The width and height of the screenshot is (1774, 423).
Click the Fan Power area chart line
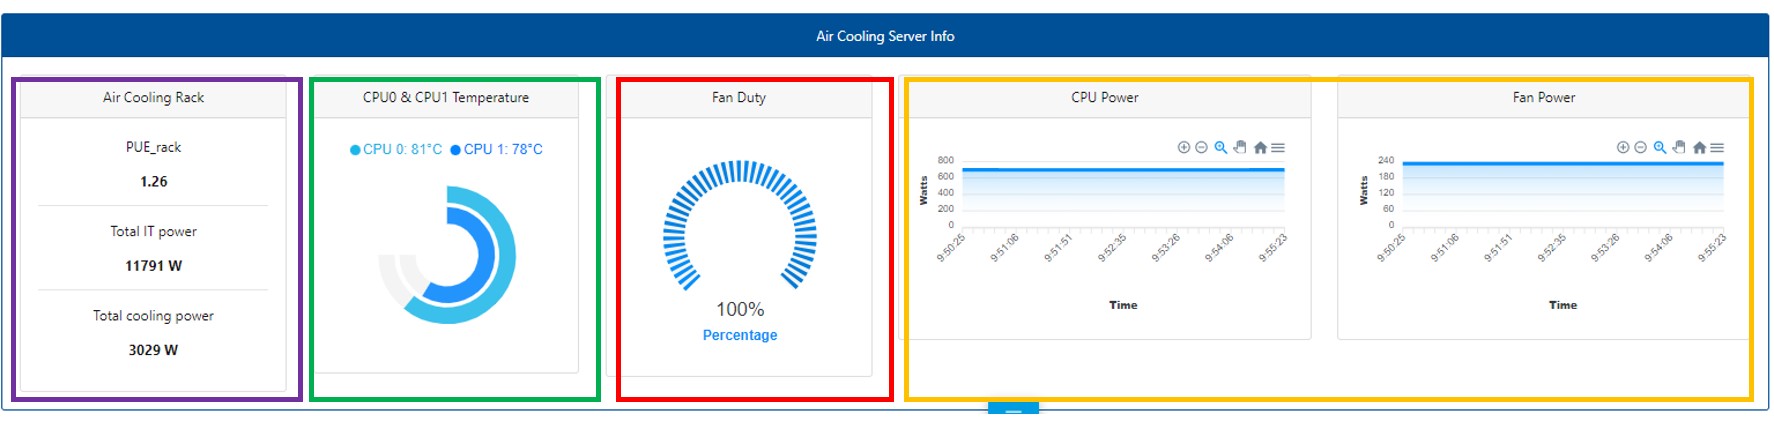pos(1563,163)
